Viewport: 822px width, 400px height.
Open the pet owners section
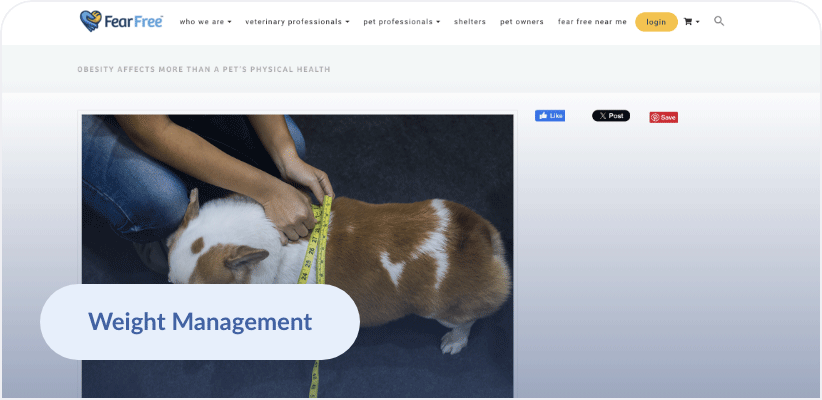(522, 22)
